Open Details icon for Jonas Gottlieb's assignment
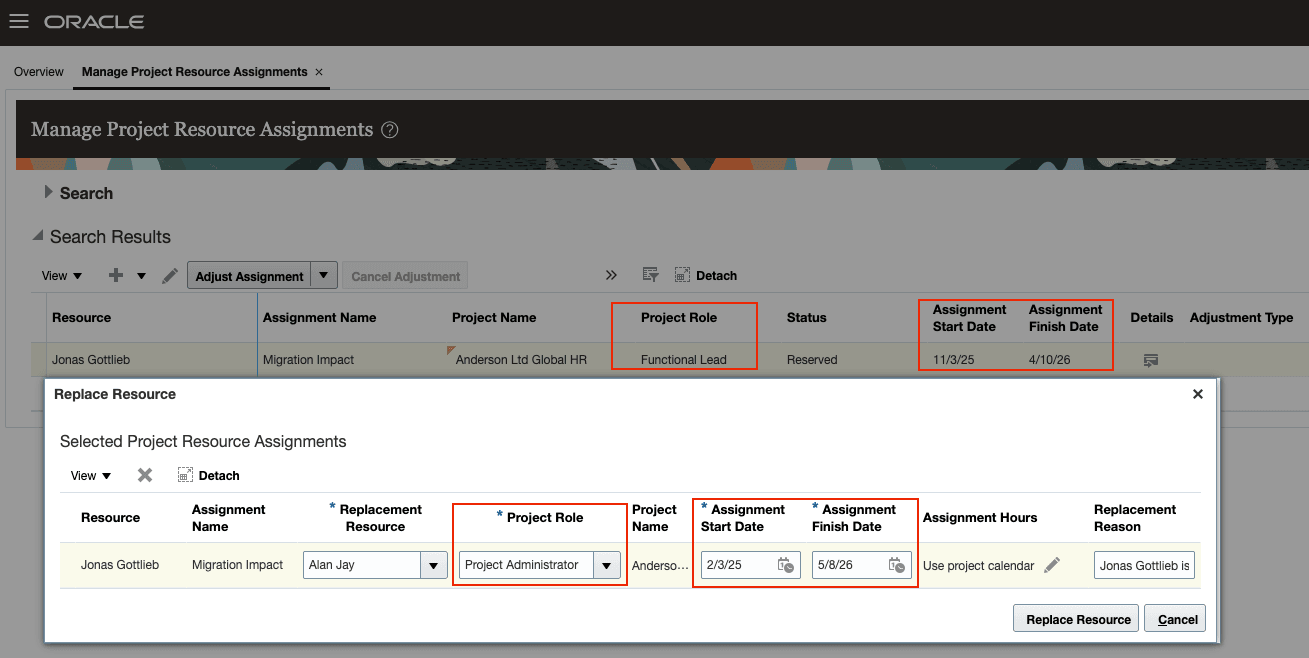1309x658 pixels. point(1151,359)
